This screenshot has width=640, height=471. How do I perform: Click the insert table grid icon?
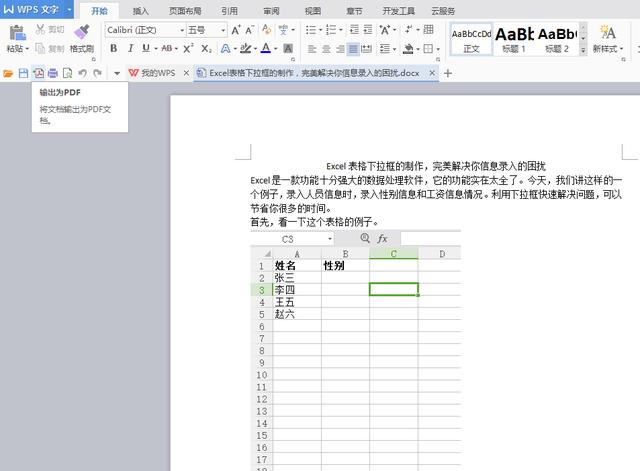point(429,29)
